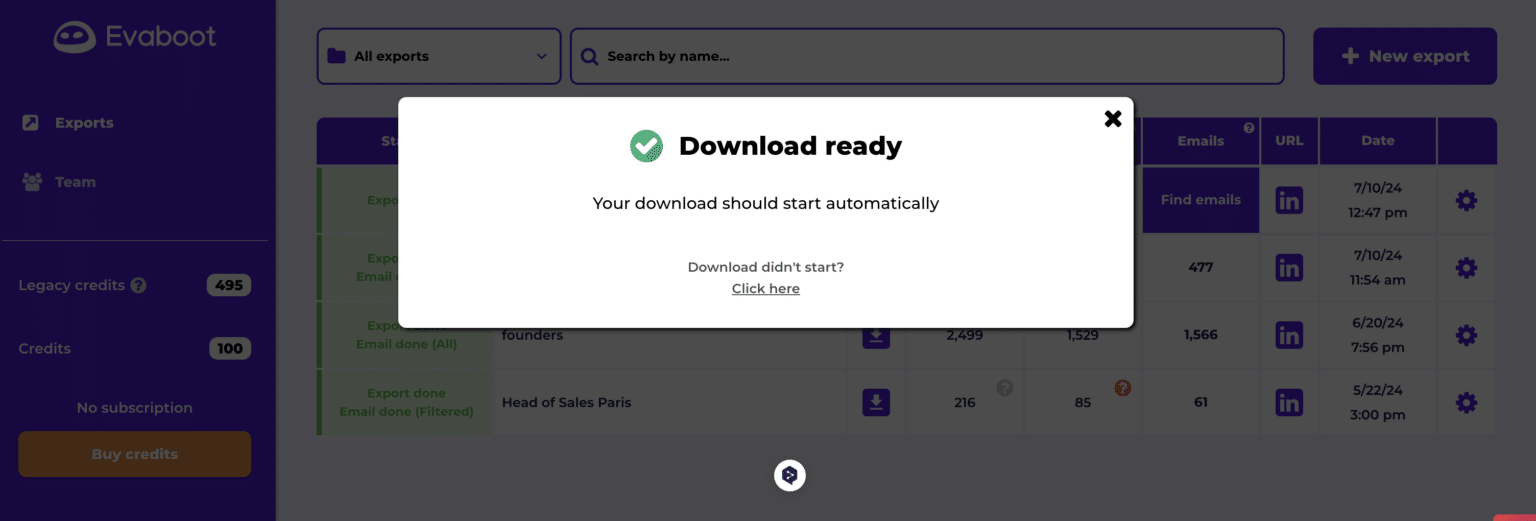The width and height of the screenshot is (1536, 521).
Task: Click the 'Click here' download link
Action: pos(765,289)
